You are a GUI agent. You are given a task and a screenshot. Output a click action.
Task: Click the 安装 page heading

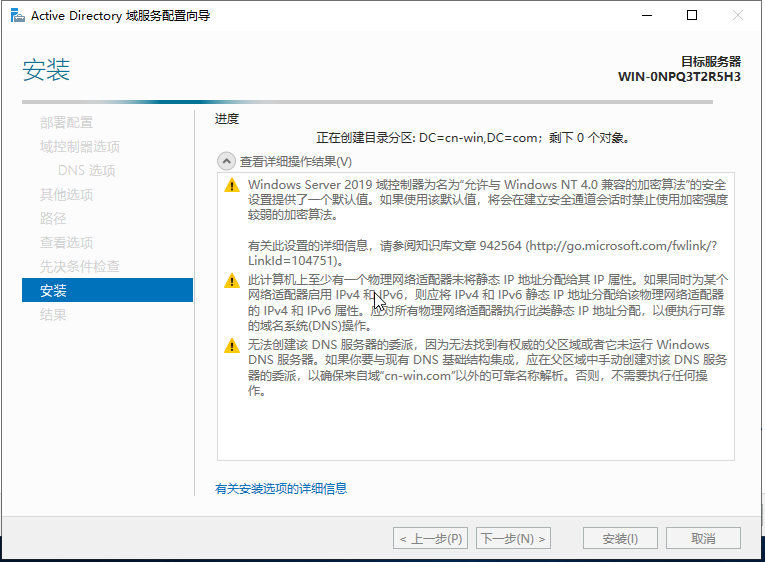(46, 69)
